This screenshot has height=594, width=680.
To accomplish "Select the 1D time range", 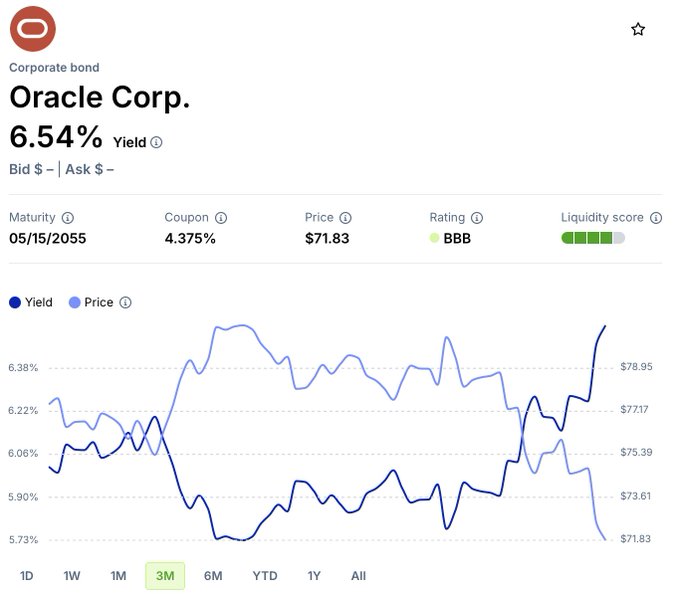I will 27,575.
